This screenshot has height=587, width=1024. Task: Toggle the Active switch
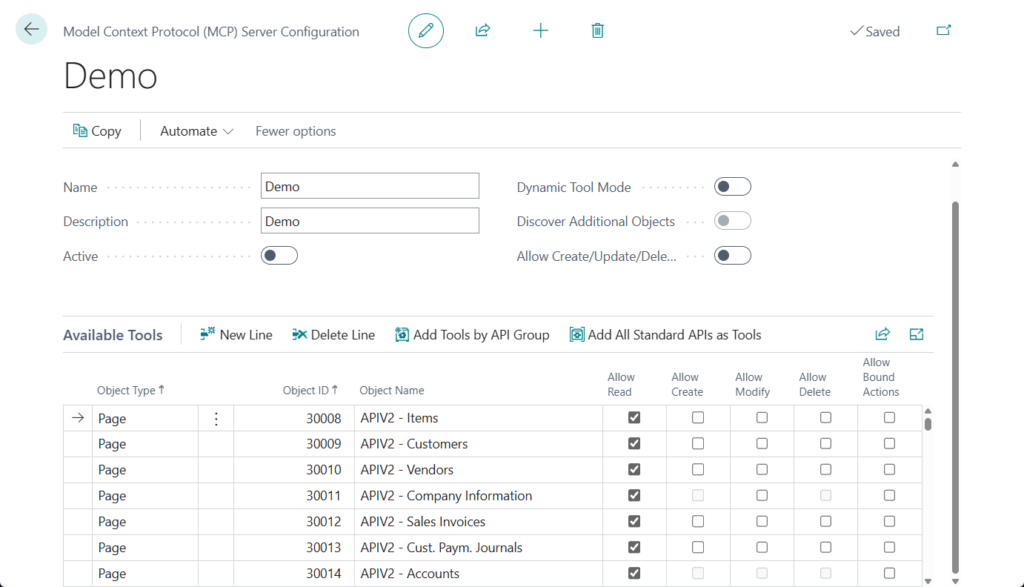[279, 256]
